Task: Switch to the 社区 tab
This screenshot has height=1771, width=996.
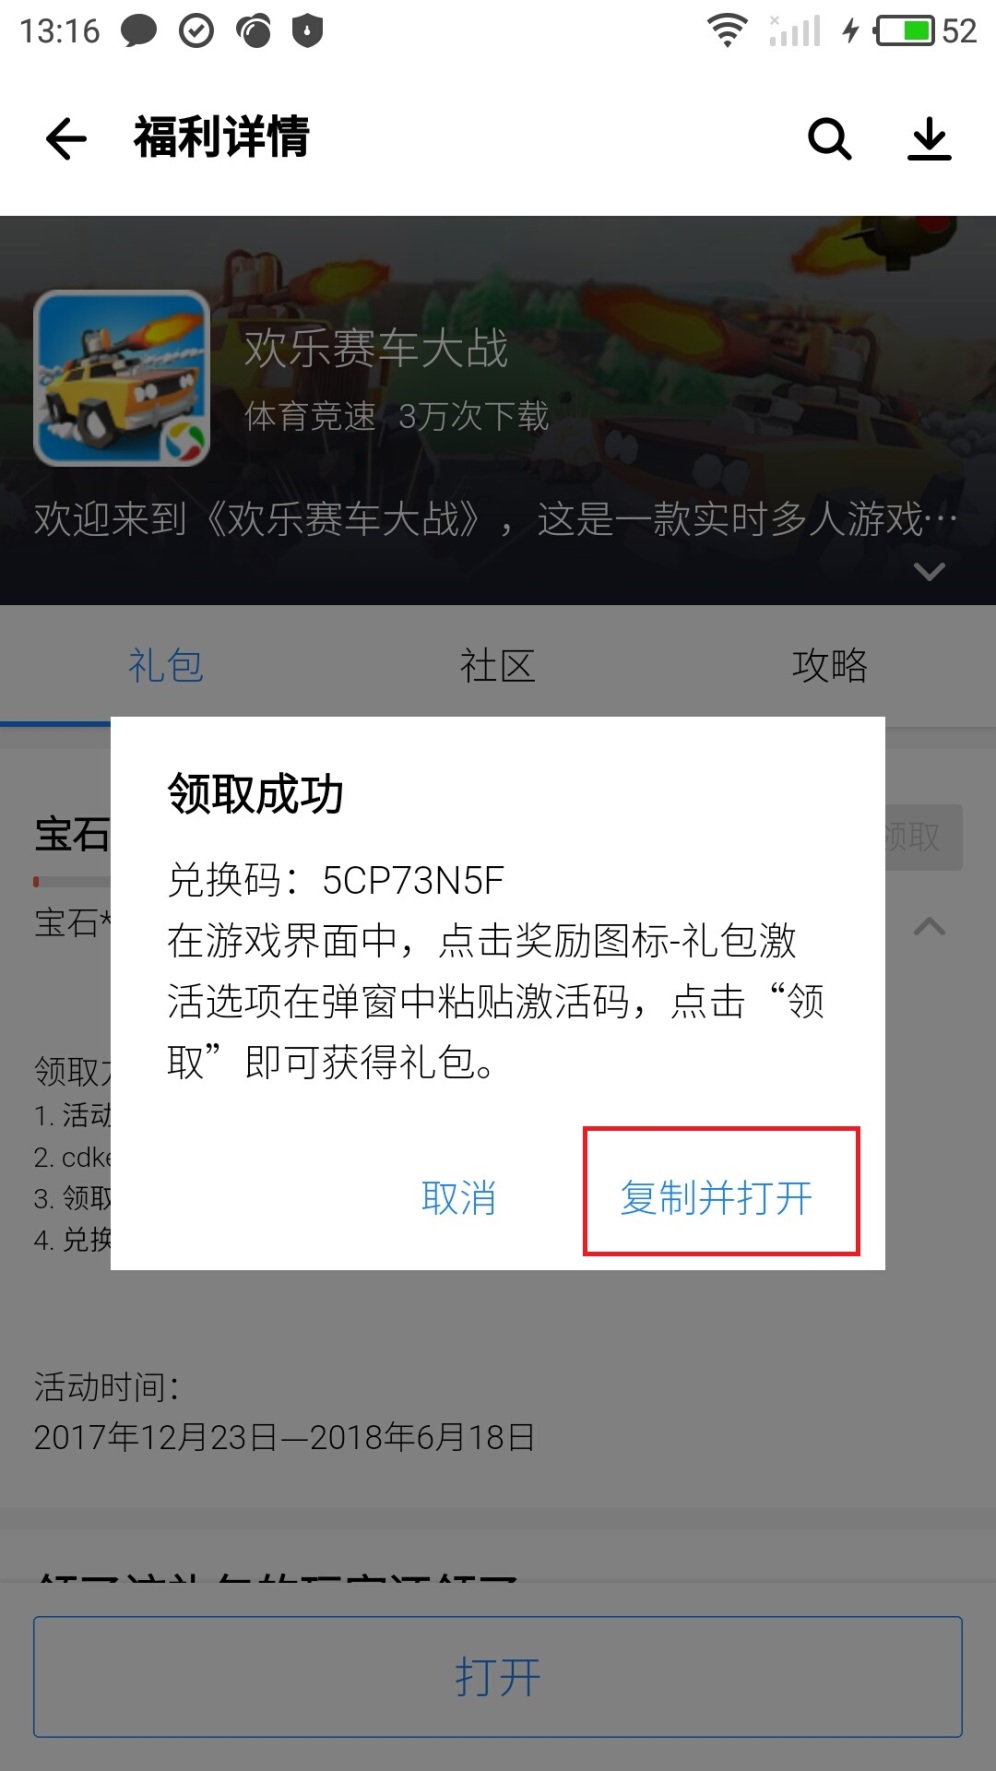Action: [x=497, y=665]
